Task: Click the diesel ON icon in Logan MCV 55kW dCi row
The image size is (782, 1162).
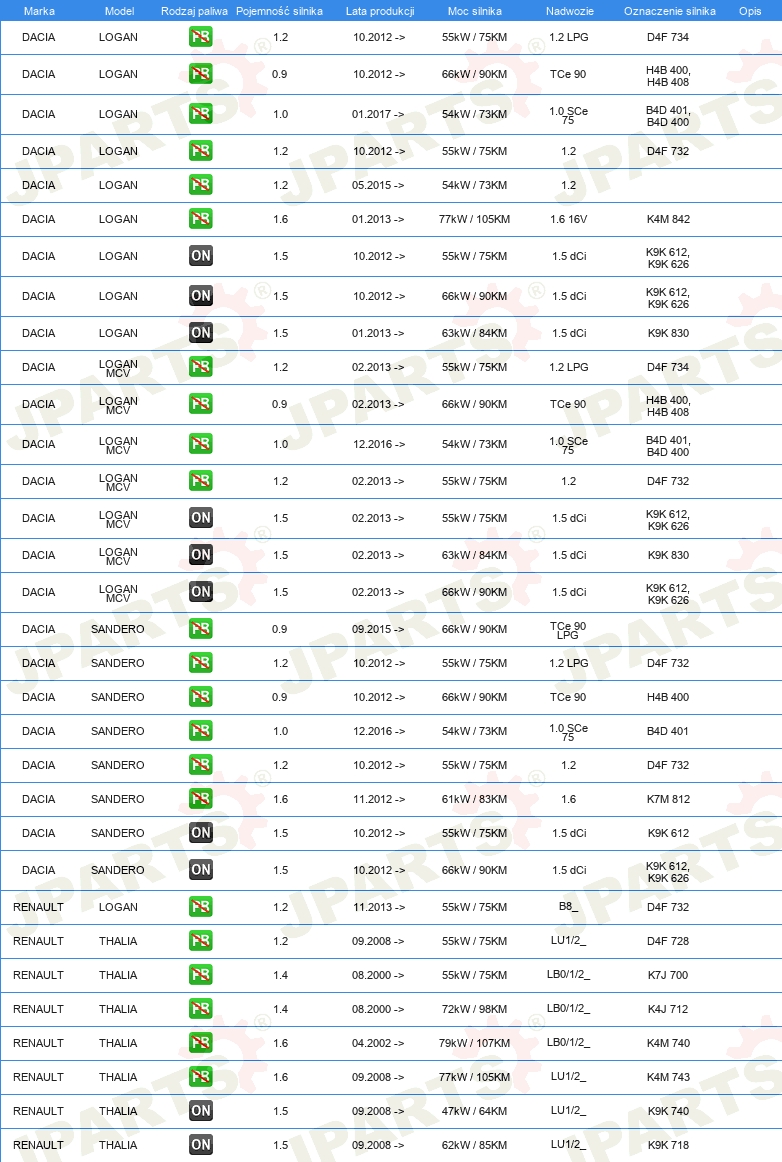Action: 200,519
